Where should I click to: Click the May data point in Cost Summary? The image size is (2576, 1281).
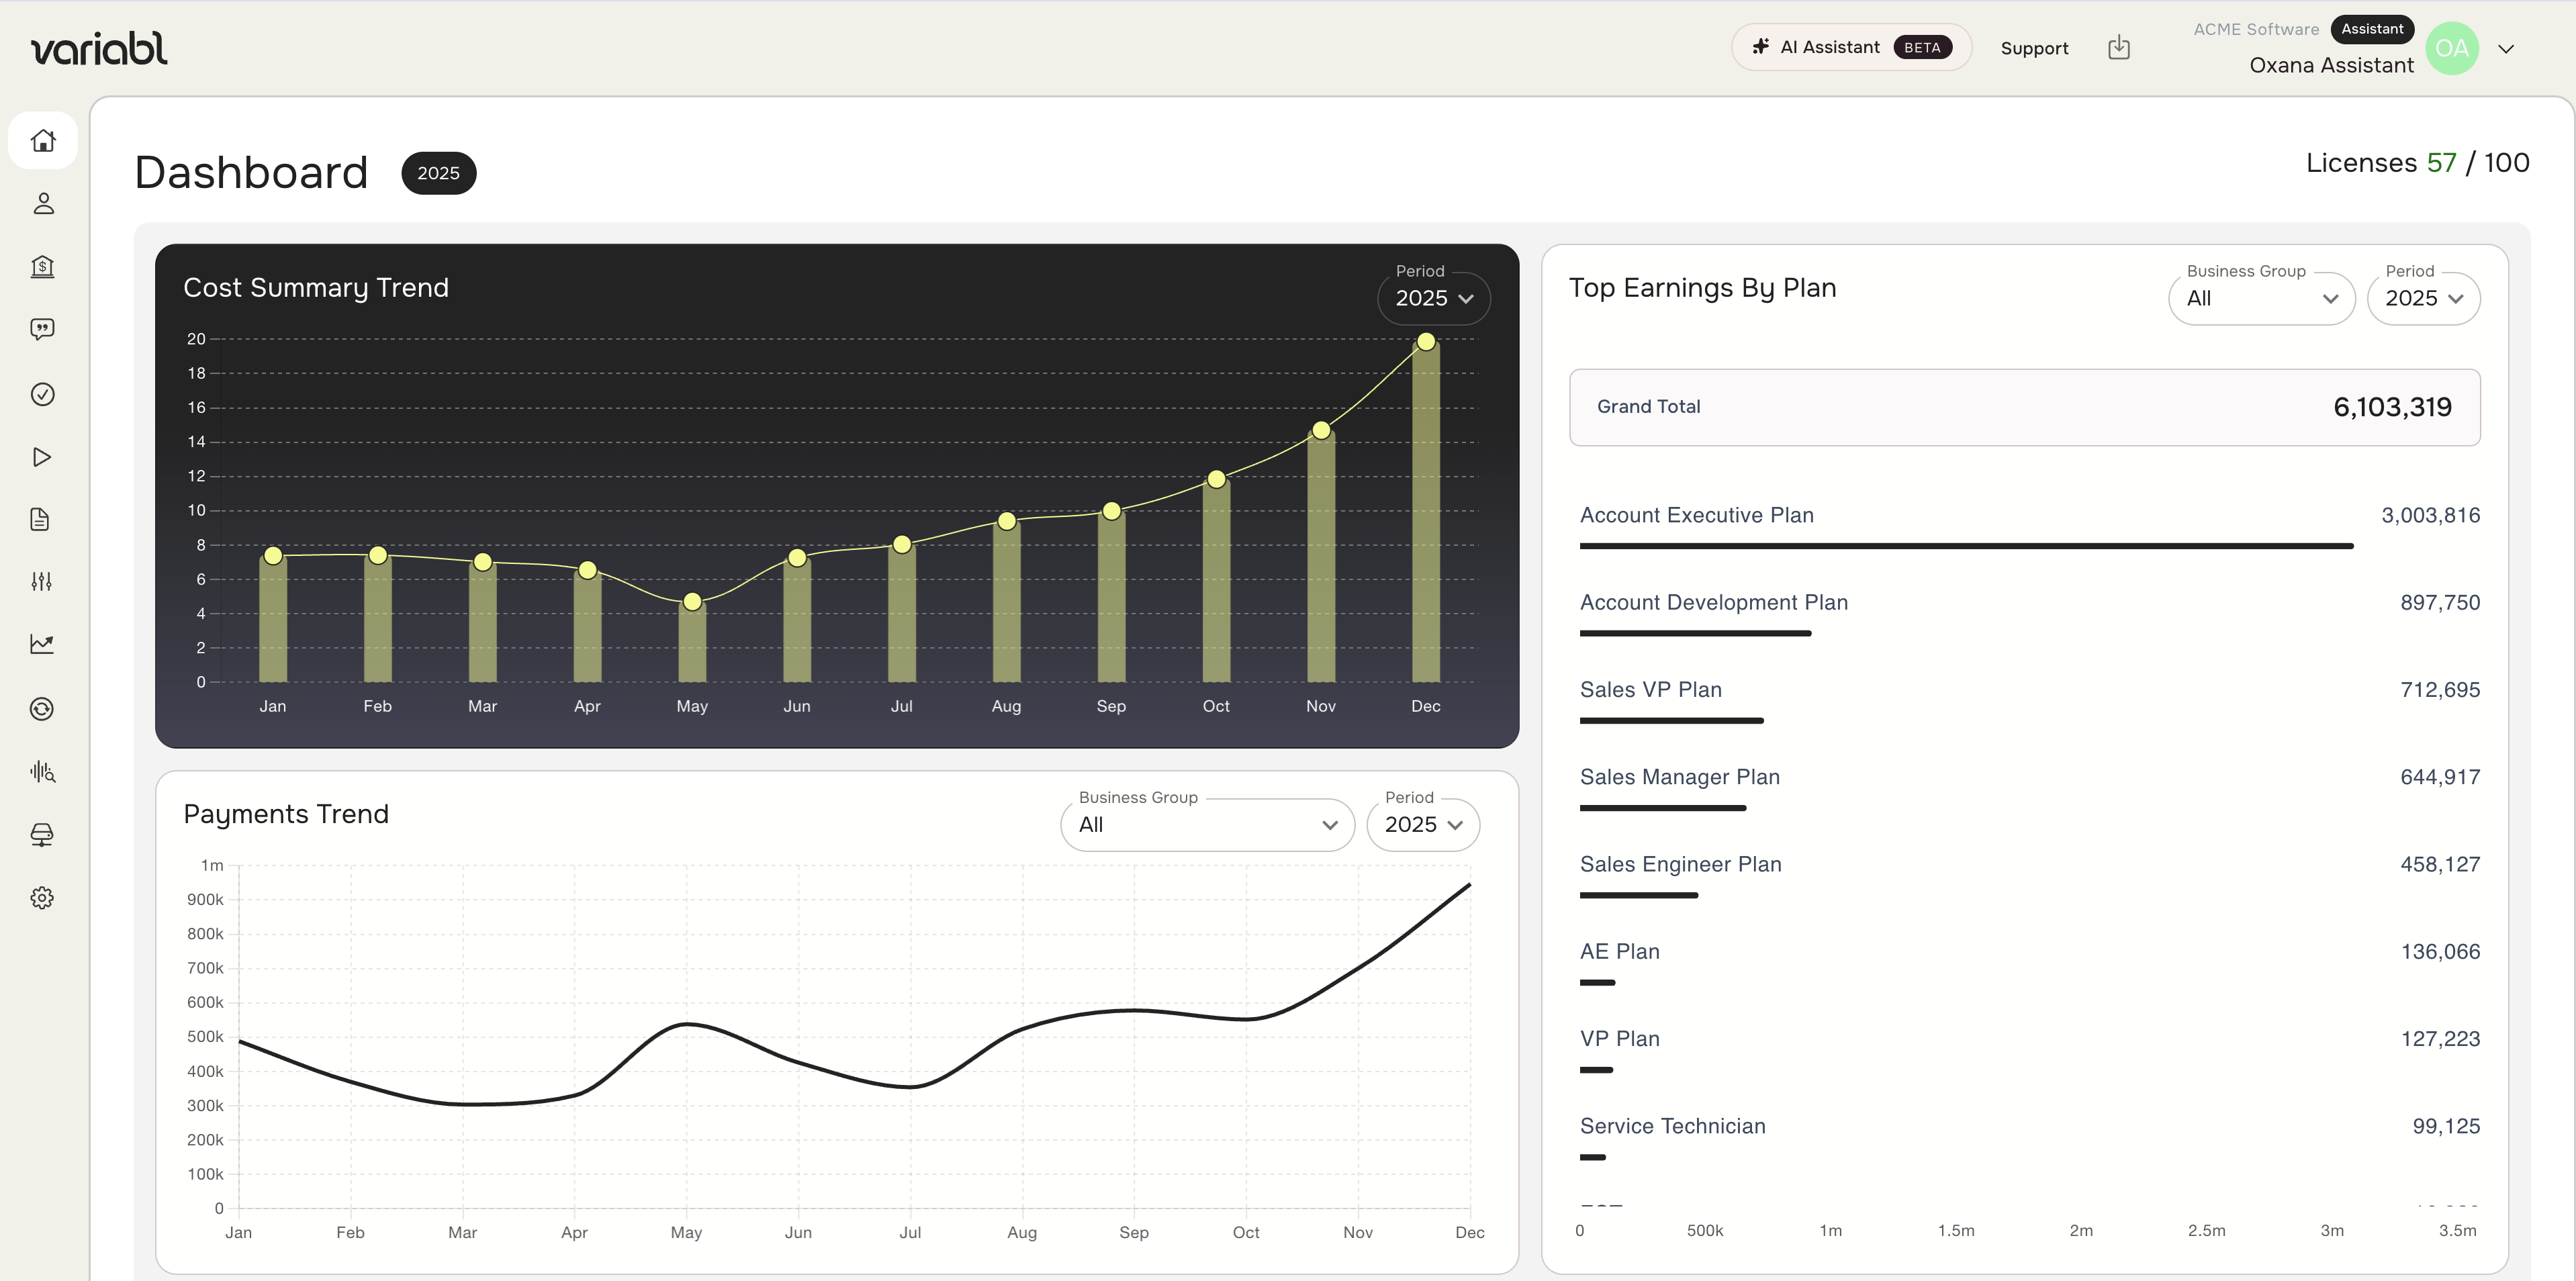coord(692,602)
